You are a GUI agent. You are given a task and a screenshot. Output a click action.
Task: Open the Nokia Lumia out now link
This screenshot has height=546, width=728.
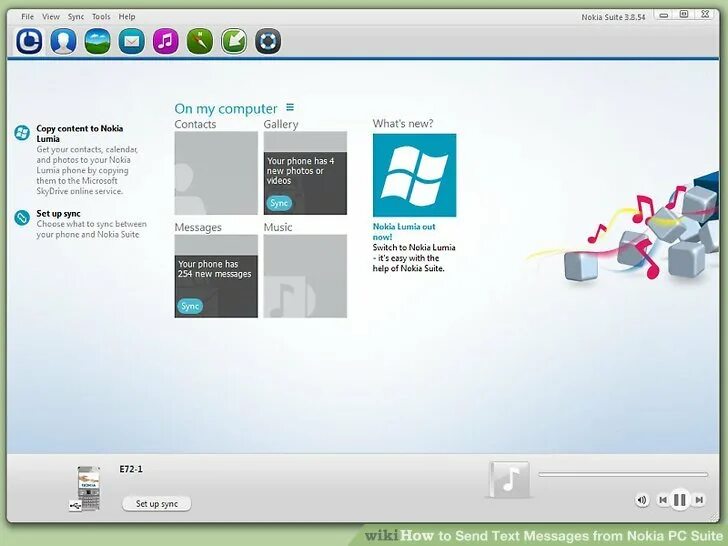pyautogui.click(x=404, y=232)
